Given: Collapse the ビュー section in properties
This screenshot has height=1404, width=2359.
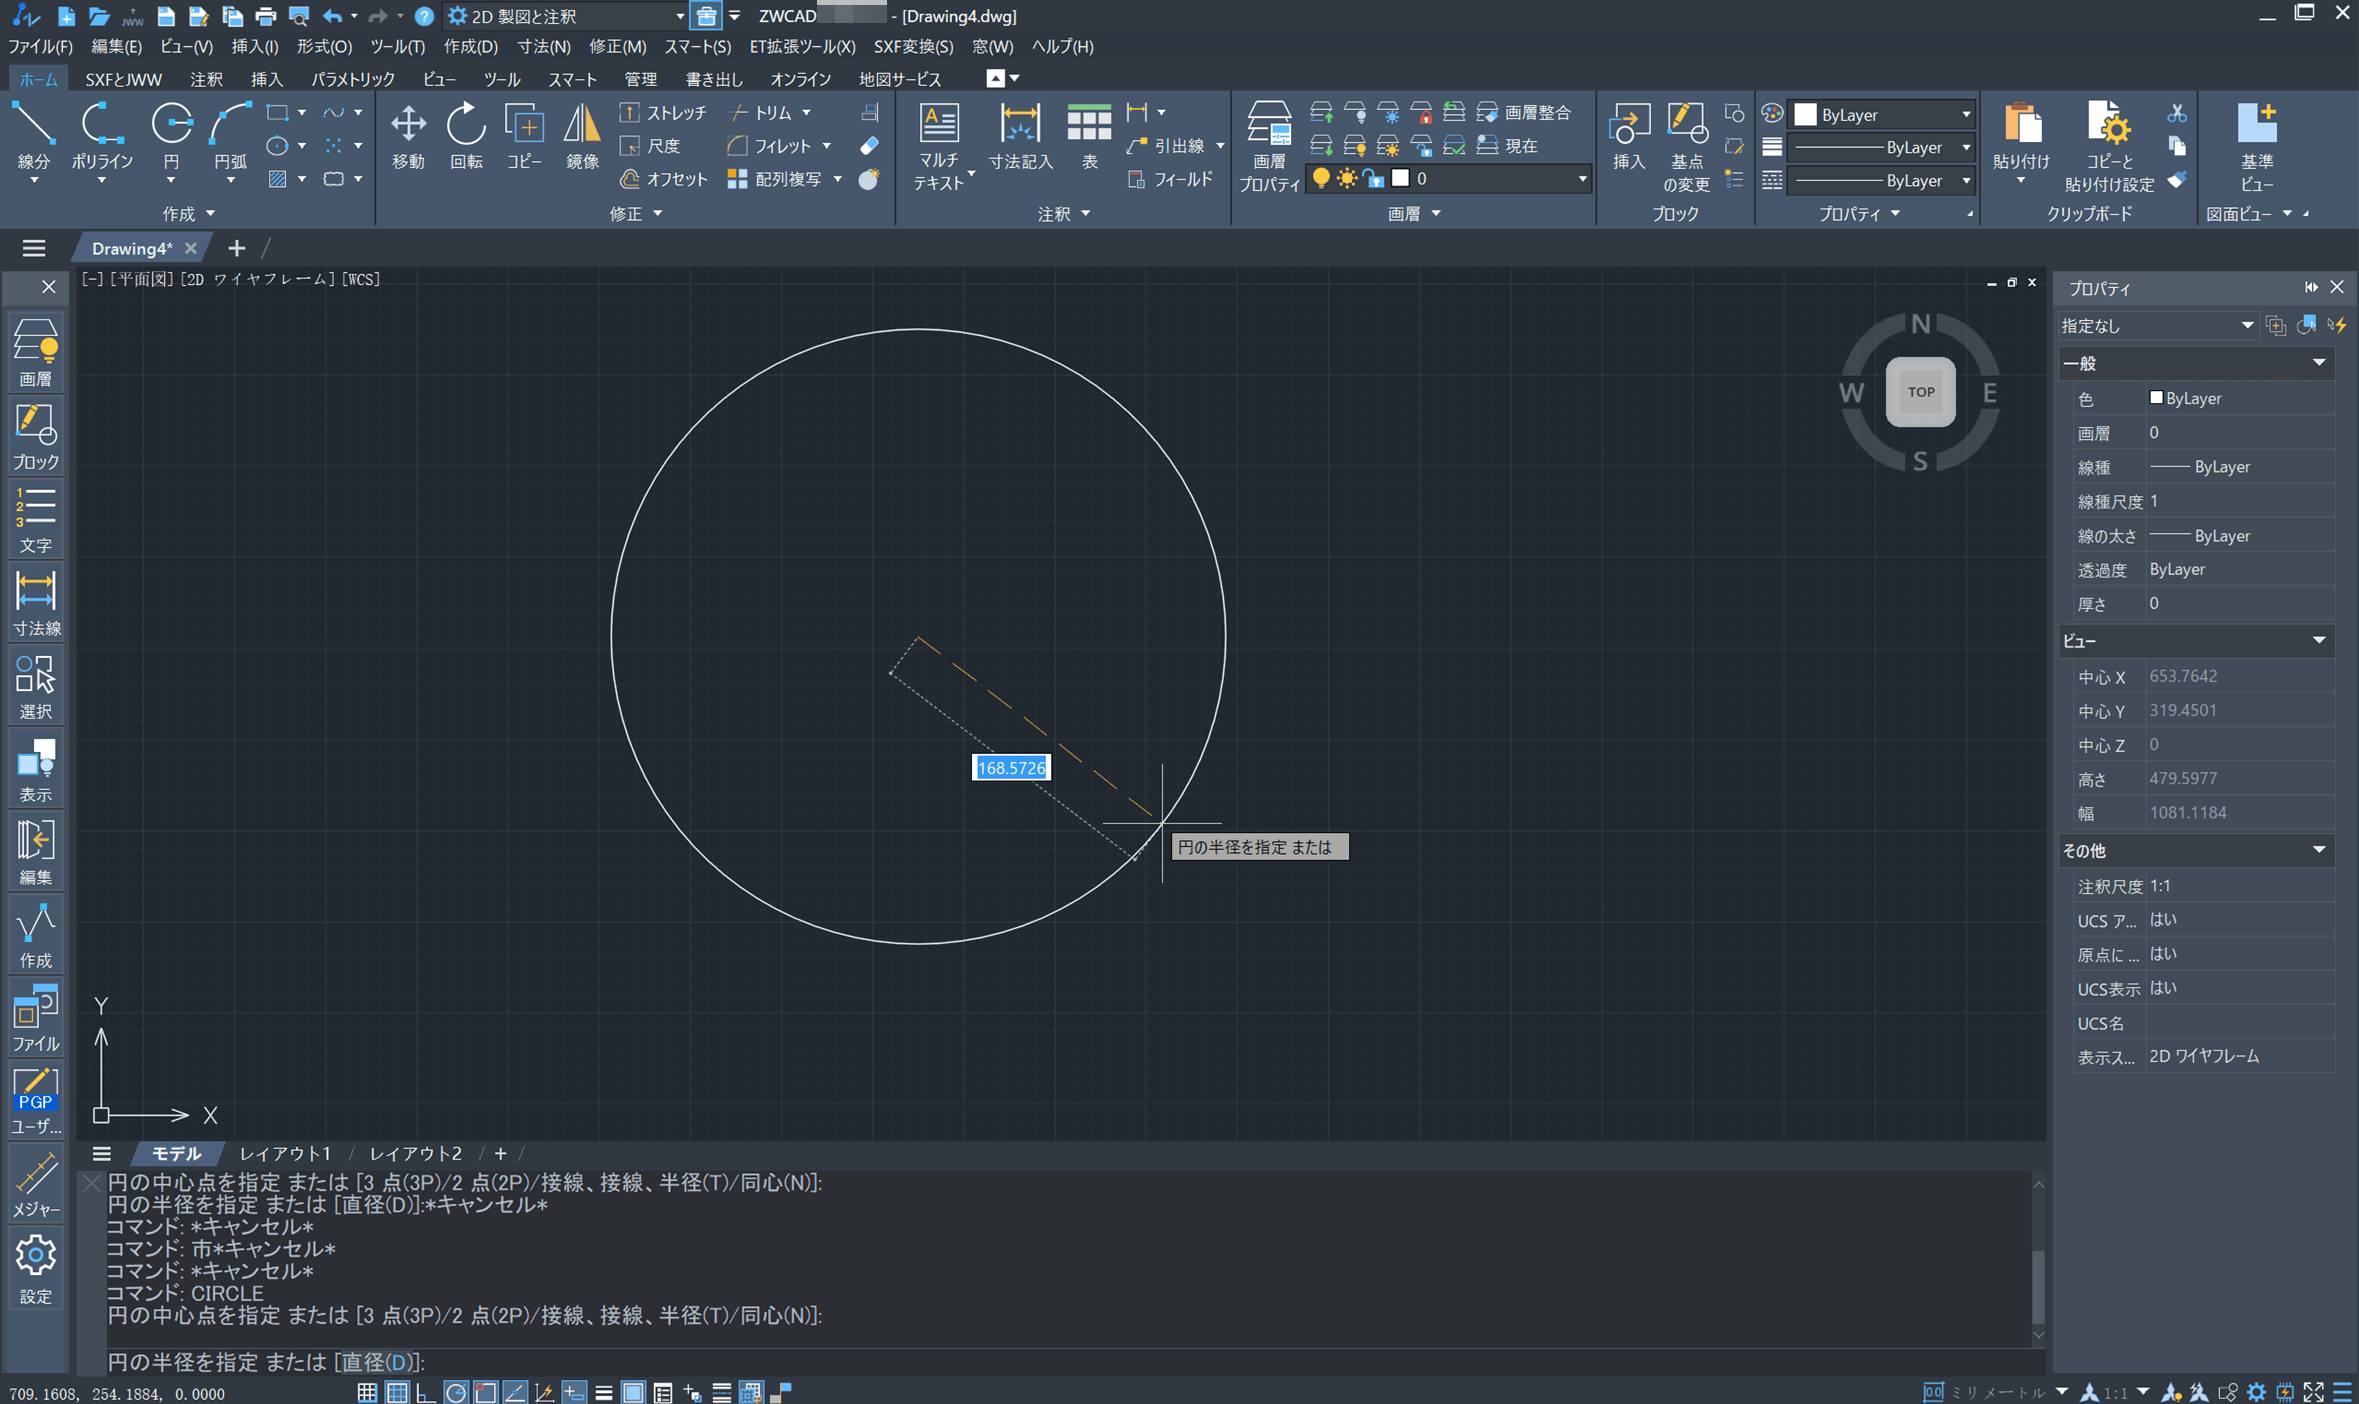Looking at the screenshot, I should pyautogui.click(x=2318, y=641).
